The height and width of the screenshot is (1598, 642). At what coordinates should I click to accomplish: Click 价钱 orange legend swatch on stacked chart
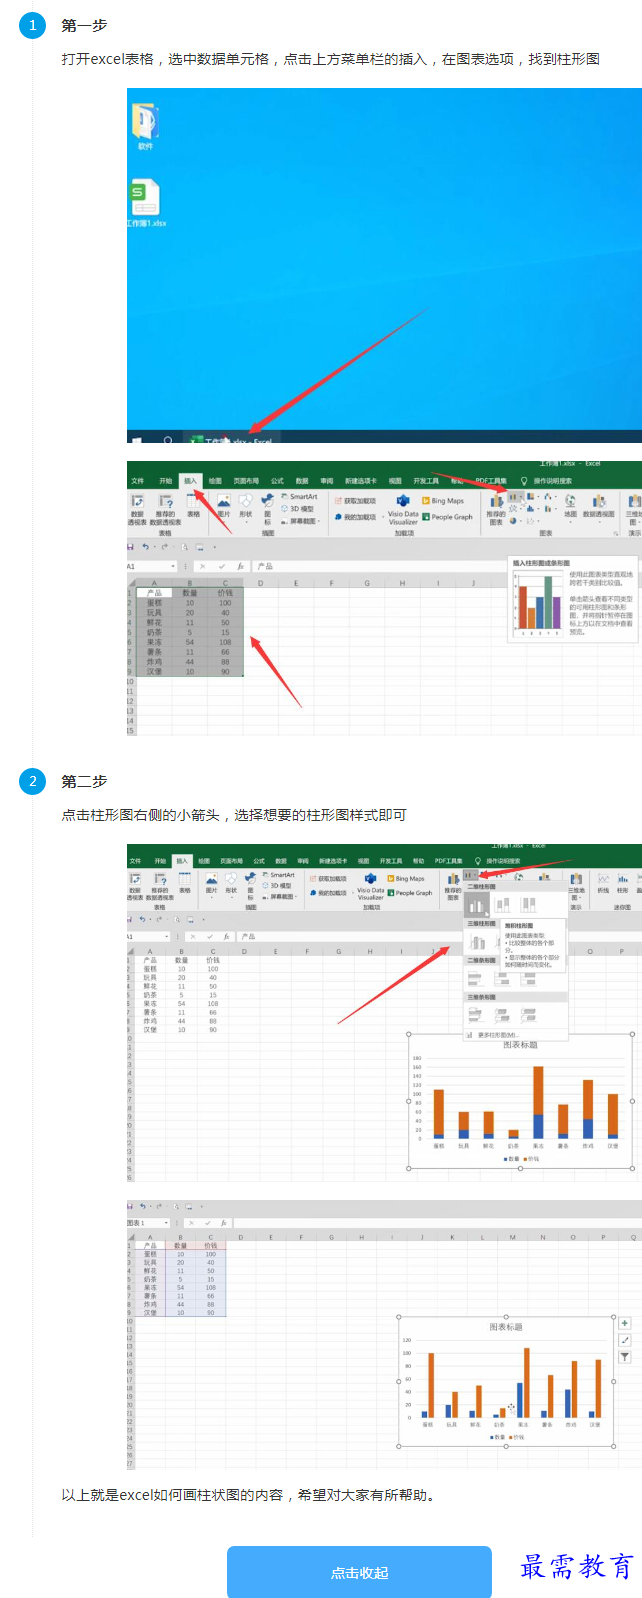pos(524,1159)
